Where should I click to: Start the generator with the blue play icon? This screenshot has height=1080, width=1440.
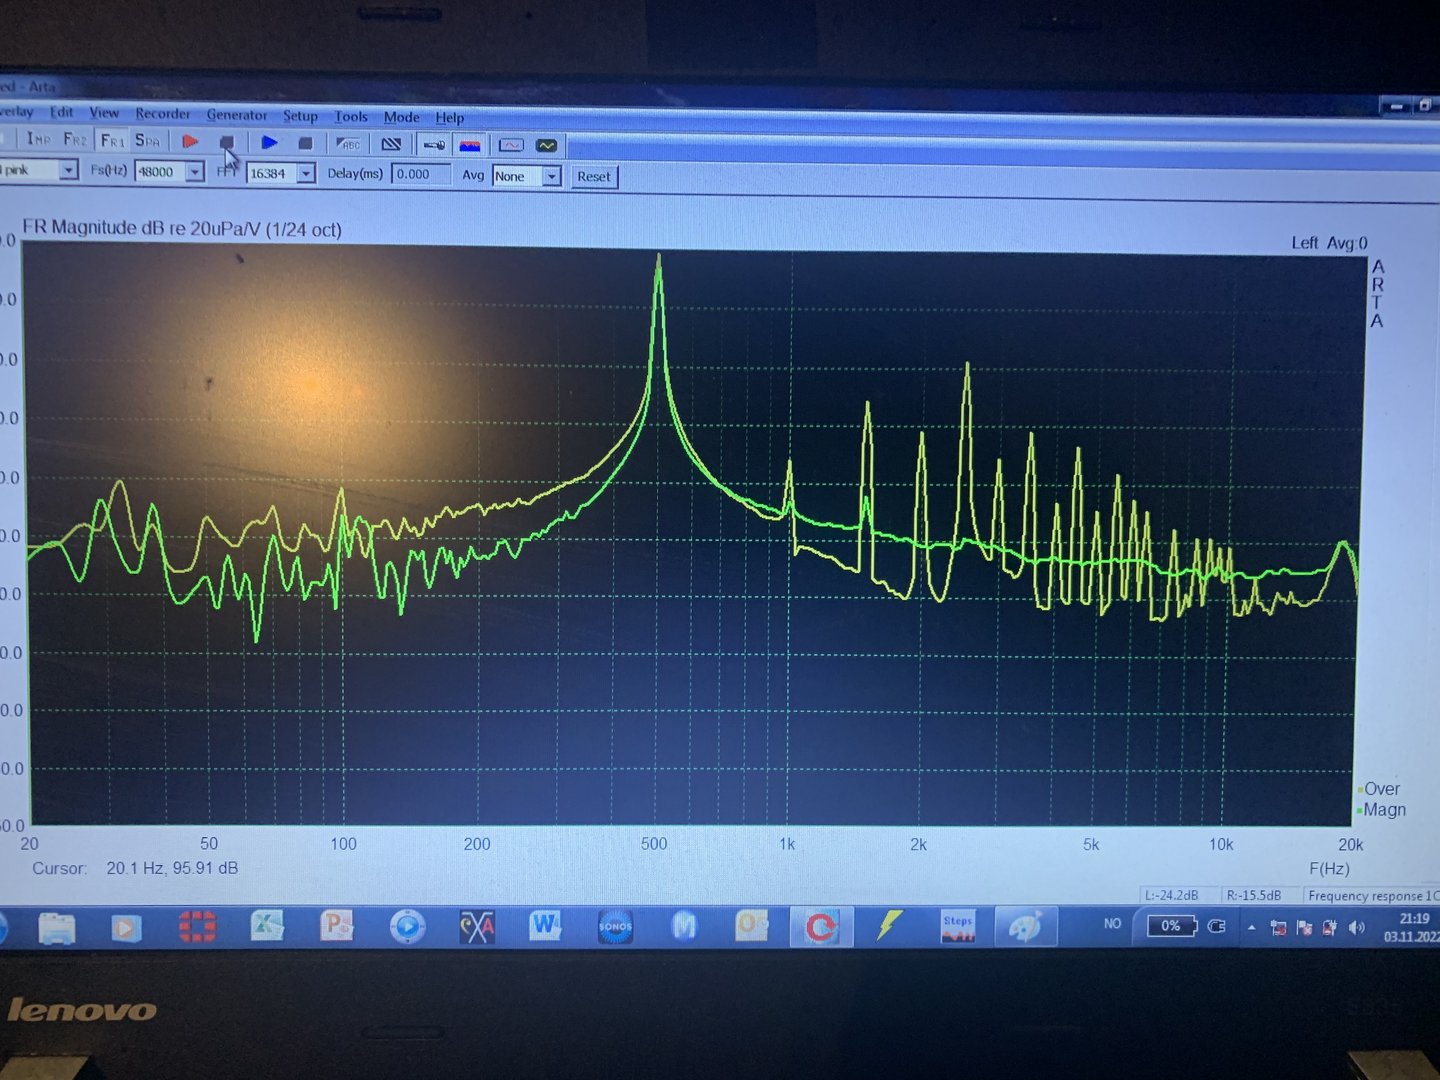269,143
